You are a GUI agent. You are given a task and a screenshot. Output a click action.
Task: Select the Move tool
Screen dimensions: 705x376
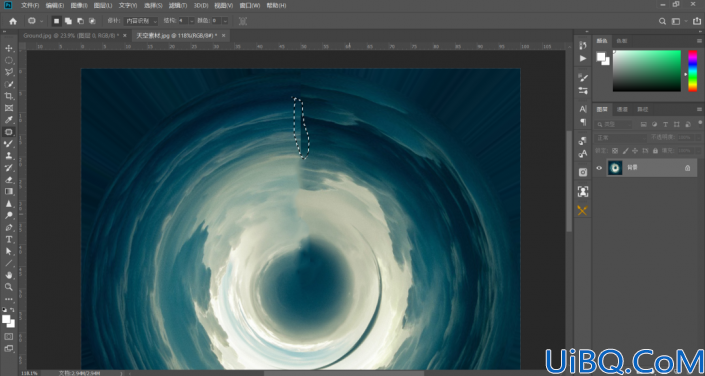coord(9,48)
